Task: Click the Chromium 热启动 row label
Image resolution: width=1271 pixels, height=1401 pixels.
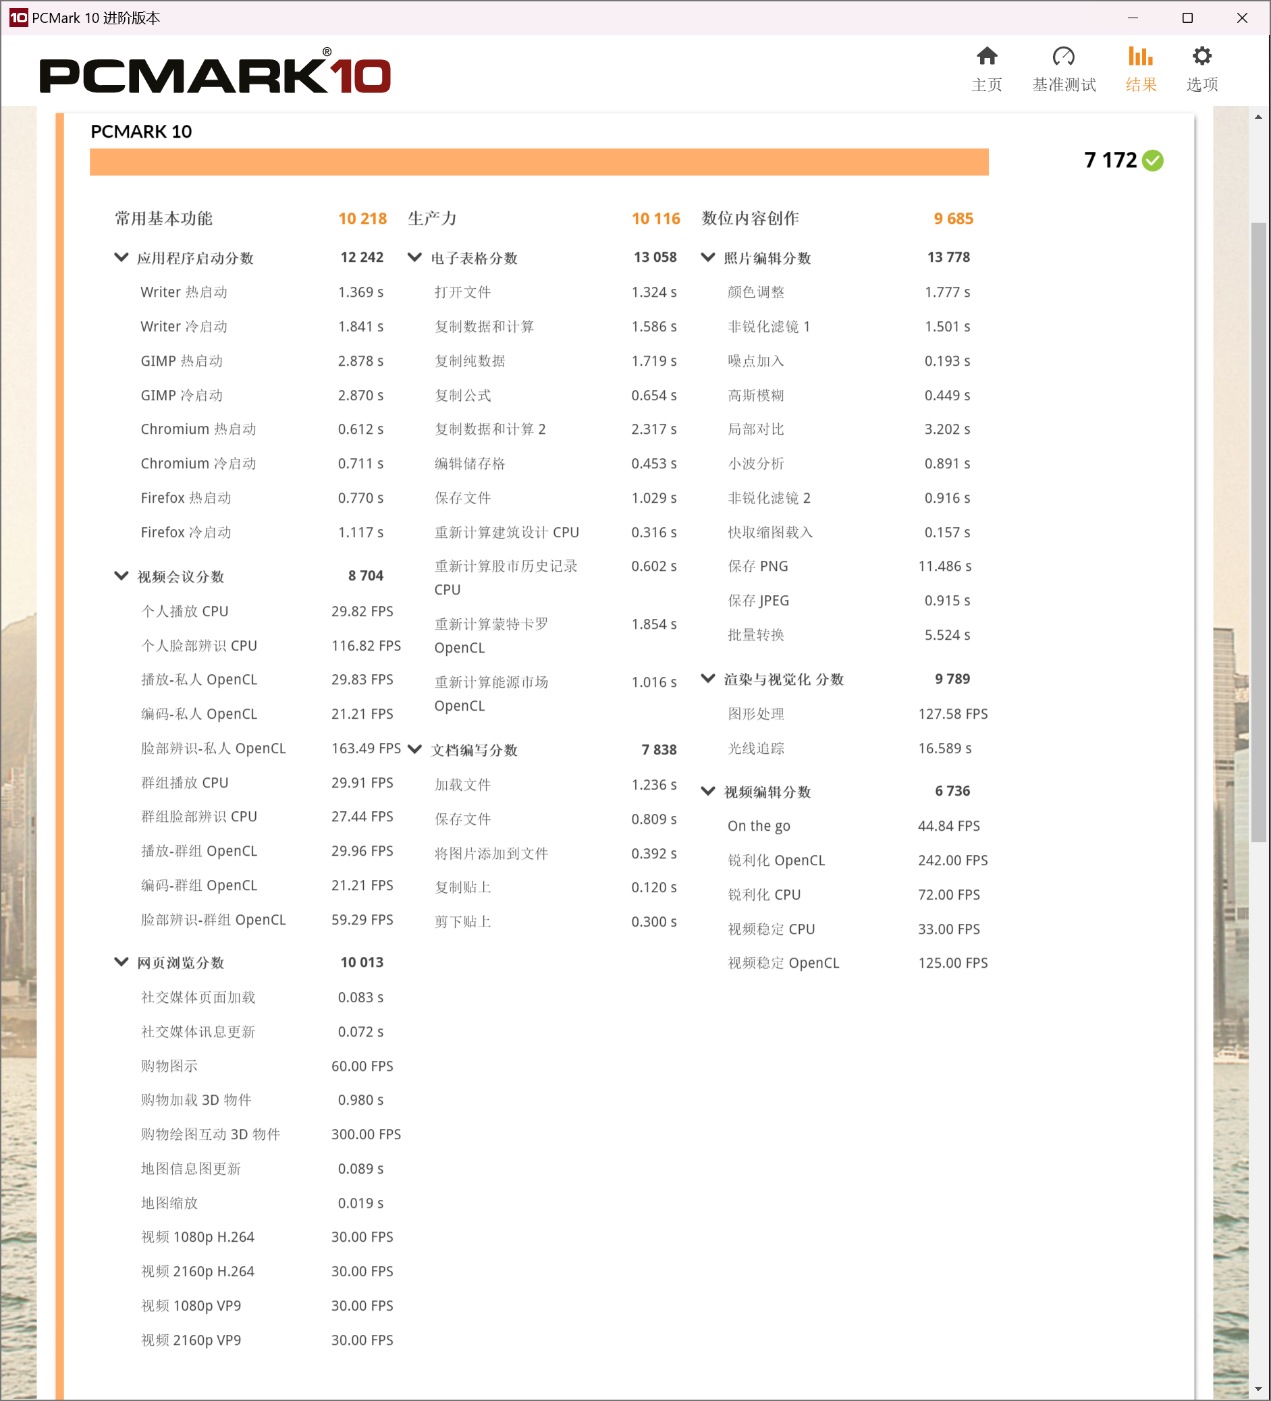Action: (x=198, y=429)
